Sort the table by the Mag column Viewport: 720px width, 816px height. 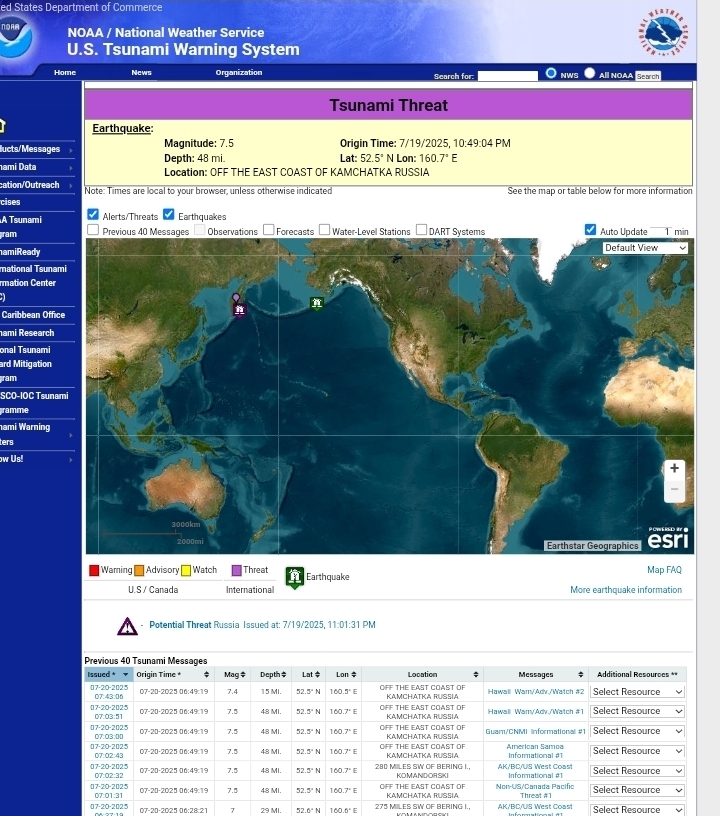click(x=232, y=675)
